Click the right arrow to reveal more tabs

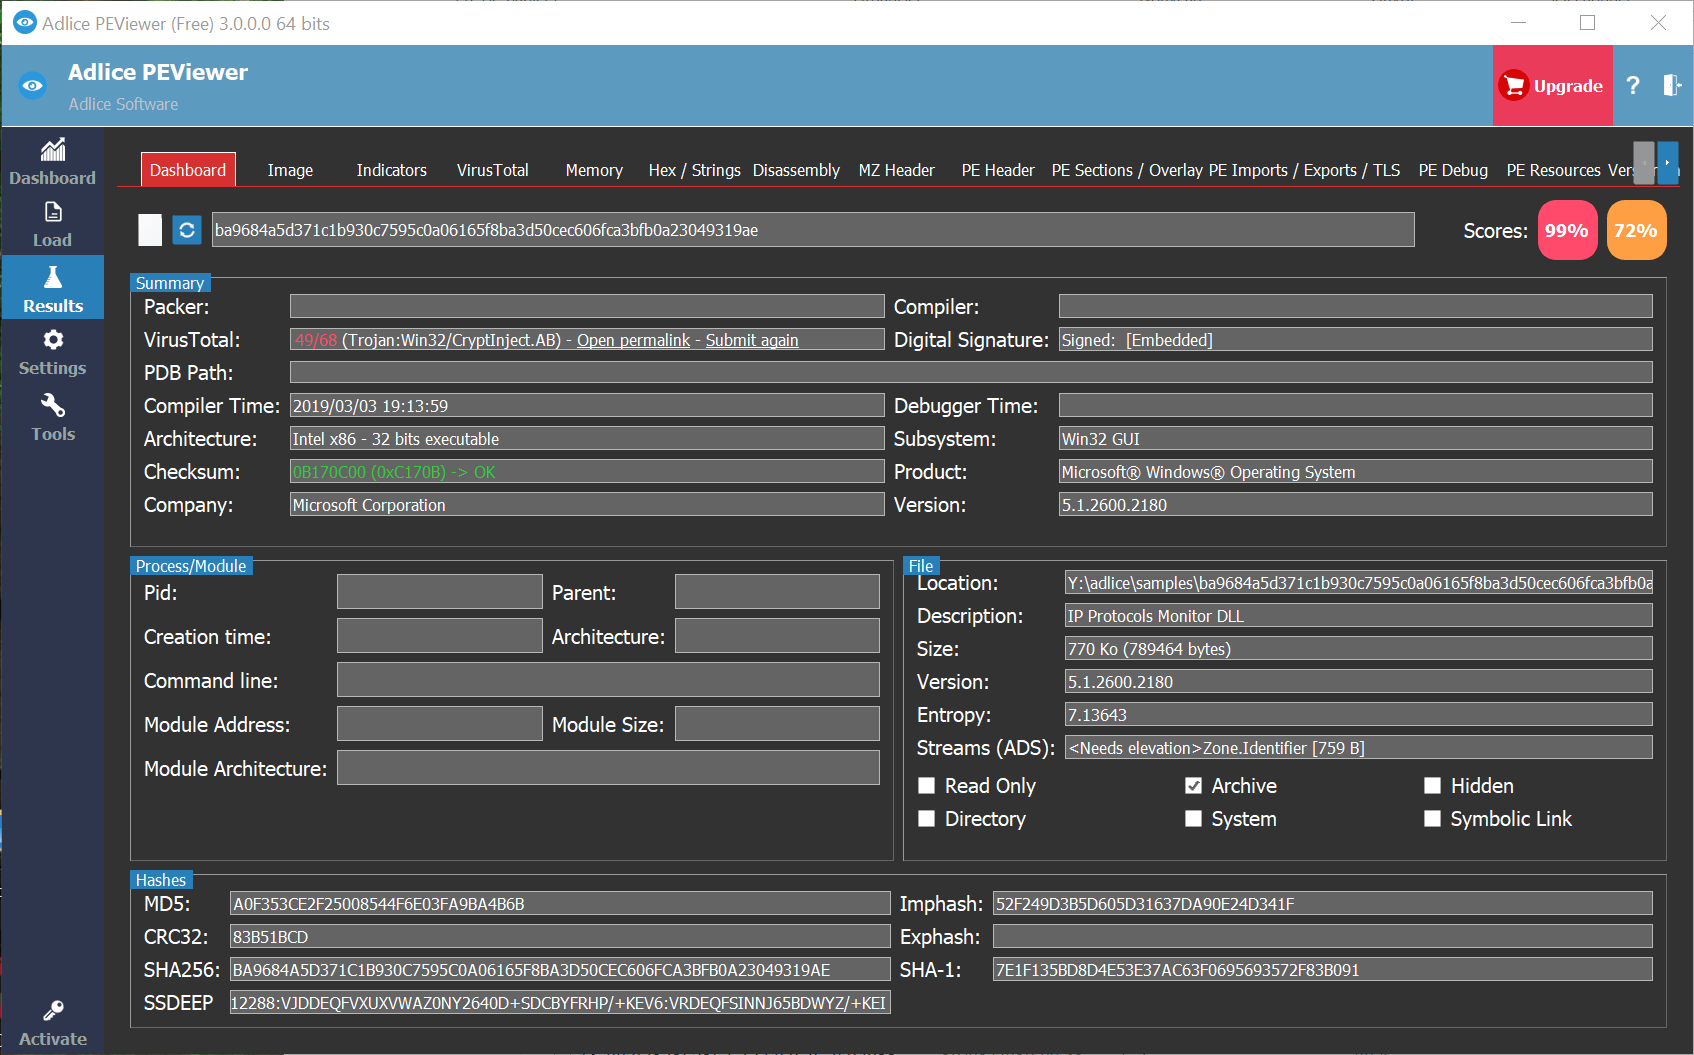pos(1668,163)
